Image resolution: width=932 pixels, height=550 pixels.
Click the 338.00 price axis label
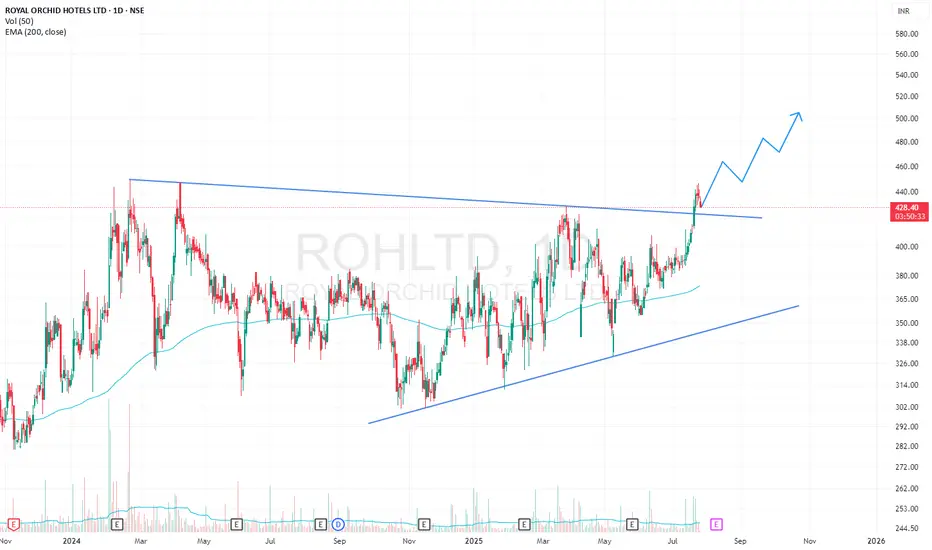click(x=907, y=342)
